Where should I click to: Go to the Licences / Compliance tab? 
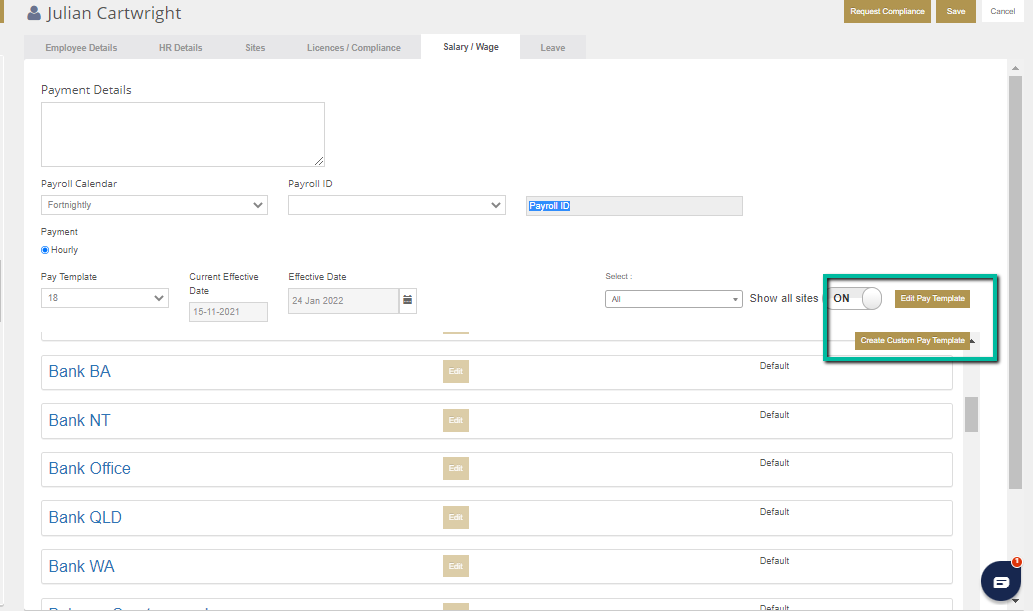tap(354, 47)
